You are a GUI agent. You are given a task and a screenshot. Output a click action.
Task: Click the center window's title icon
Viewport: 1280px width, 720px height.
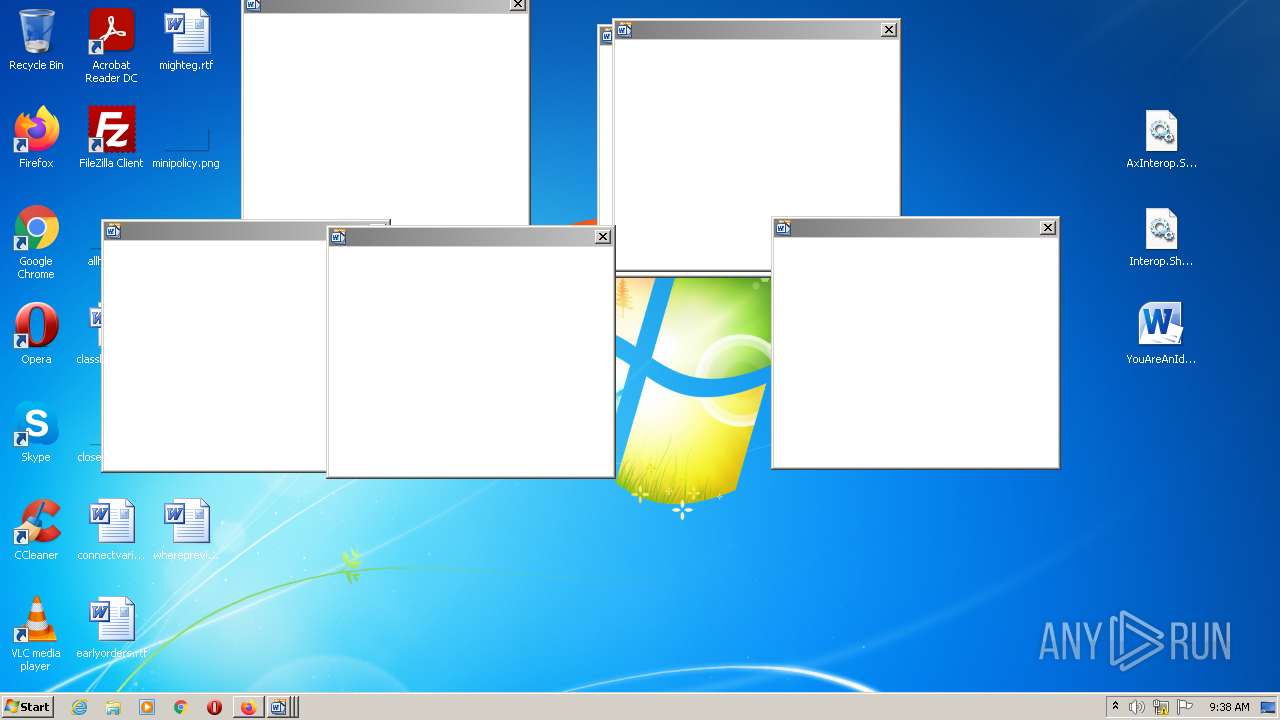[x=338, y=237]
